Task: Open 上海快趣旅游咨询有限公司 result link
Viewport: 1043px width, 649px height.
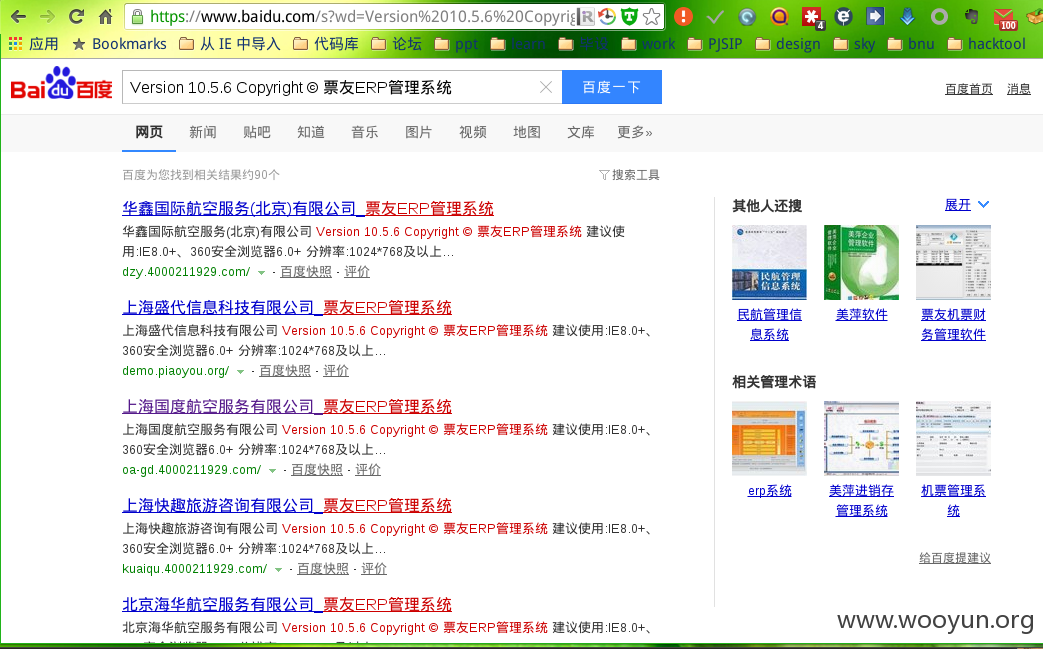Action: click(287, 506)
